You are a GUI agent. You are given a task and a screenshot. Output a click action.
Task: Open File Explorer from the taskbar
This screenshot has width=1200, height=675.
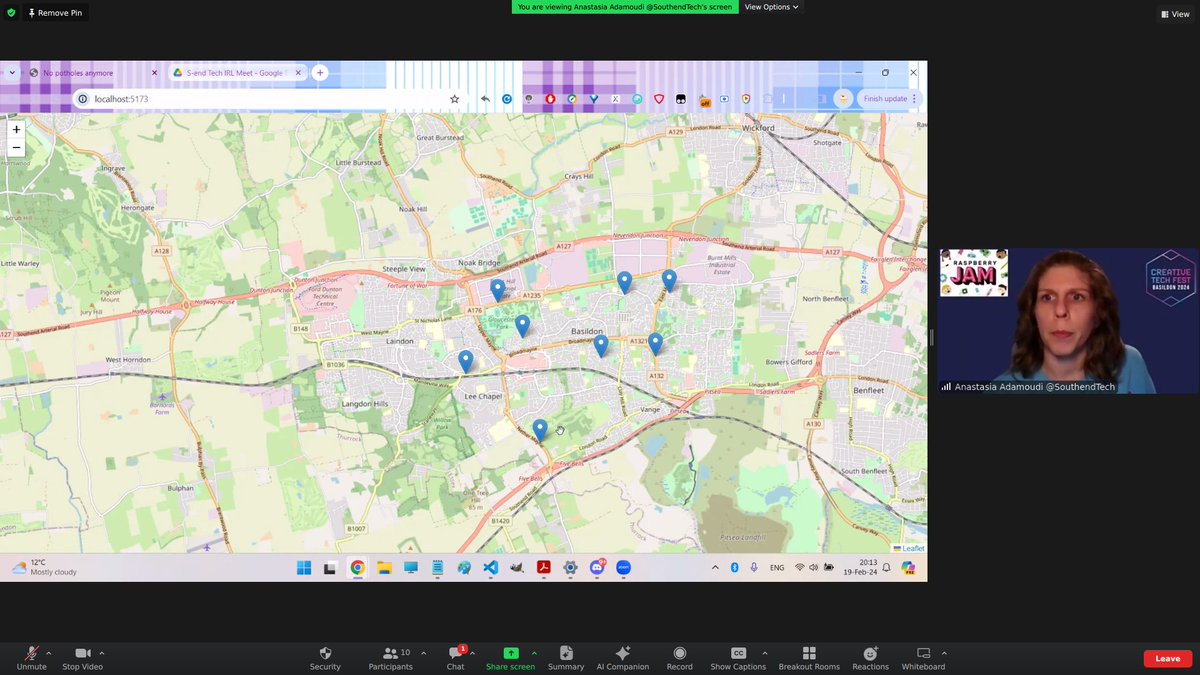384,568
